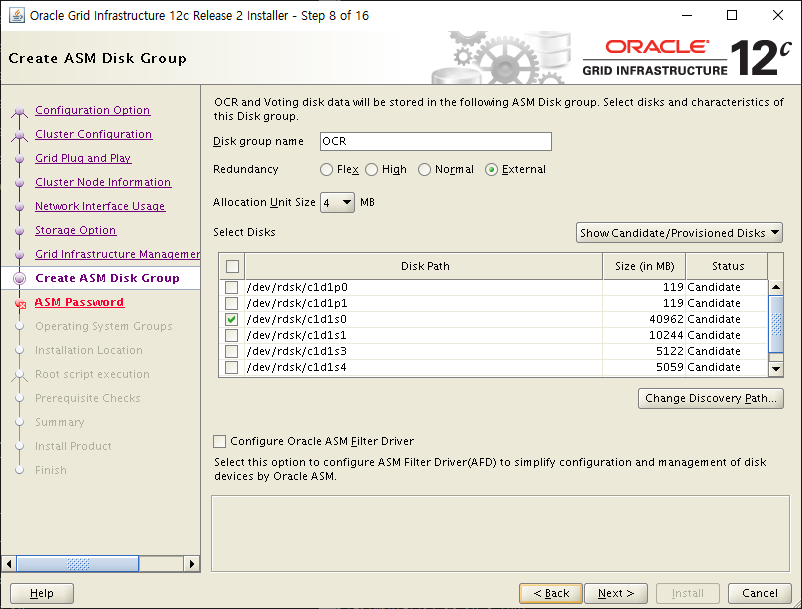
Task: Check the /dev/rdsk/c1d1p0 disk
Action: click(x=232, y=287)
